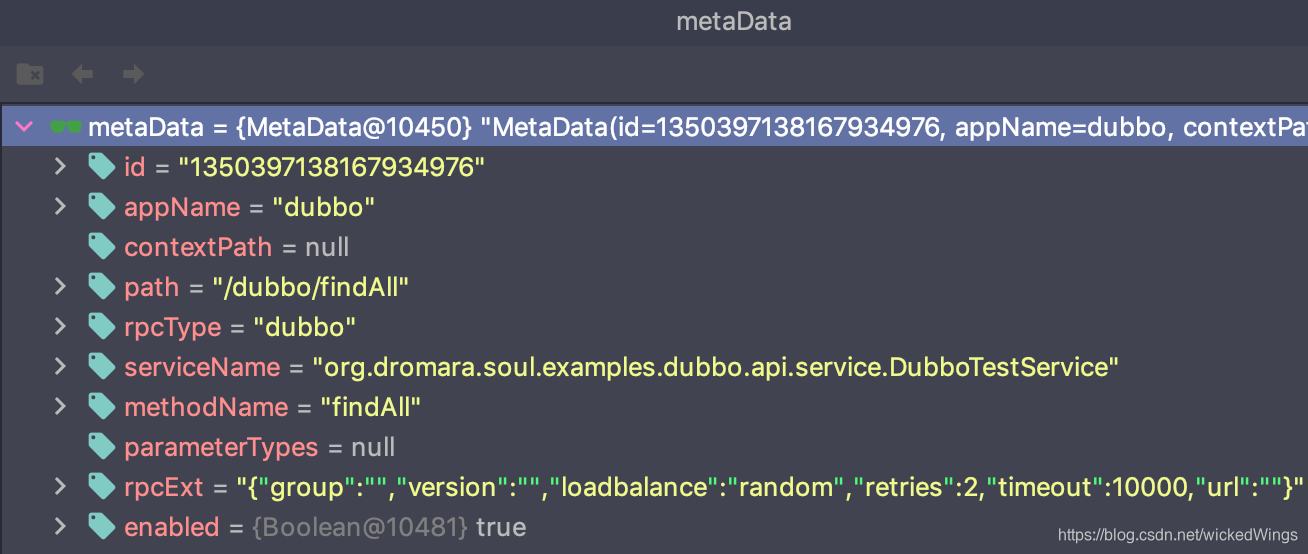Click the back navigation arrow icon
The height and width of the screenshot is (554, 1308).
pyautogui.click(x=82, y=74)
